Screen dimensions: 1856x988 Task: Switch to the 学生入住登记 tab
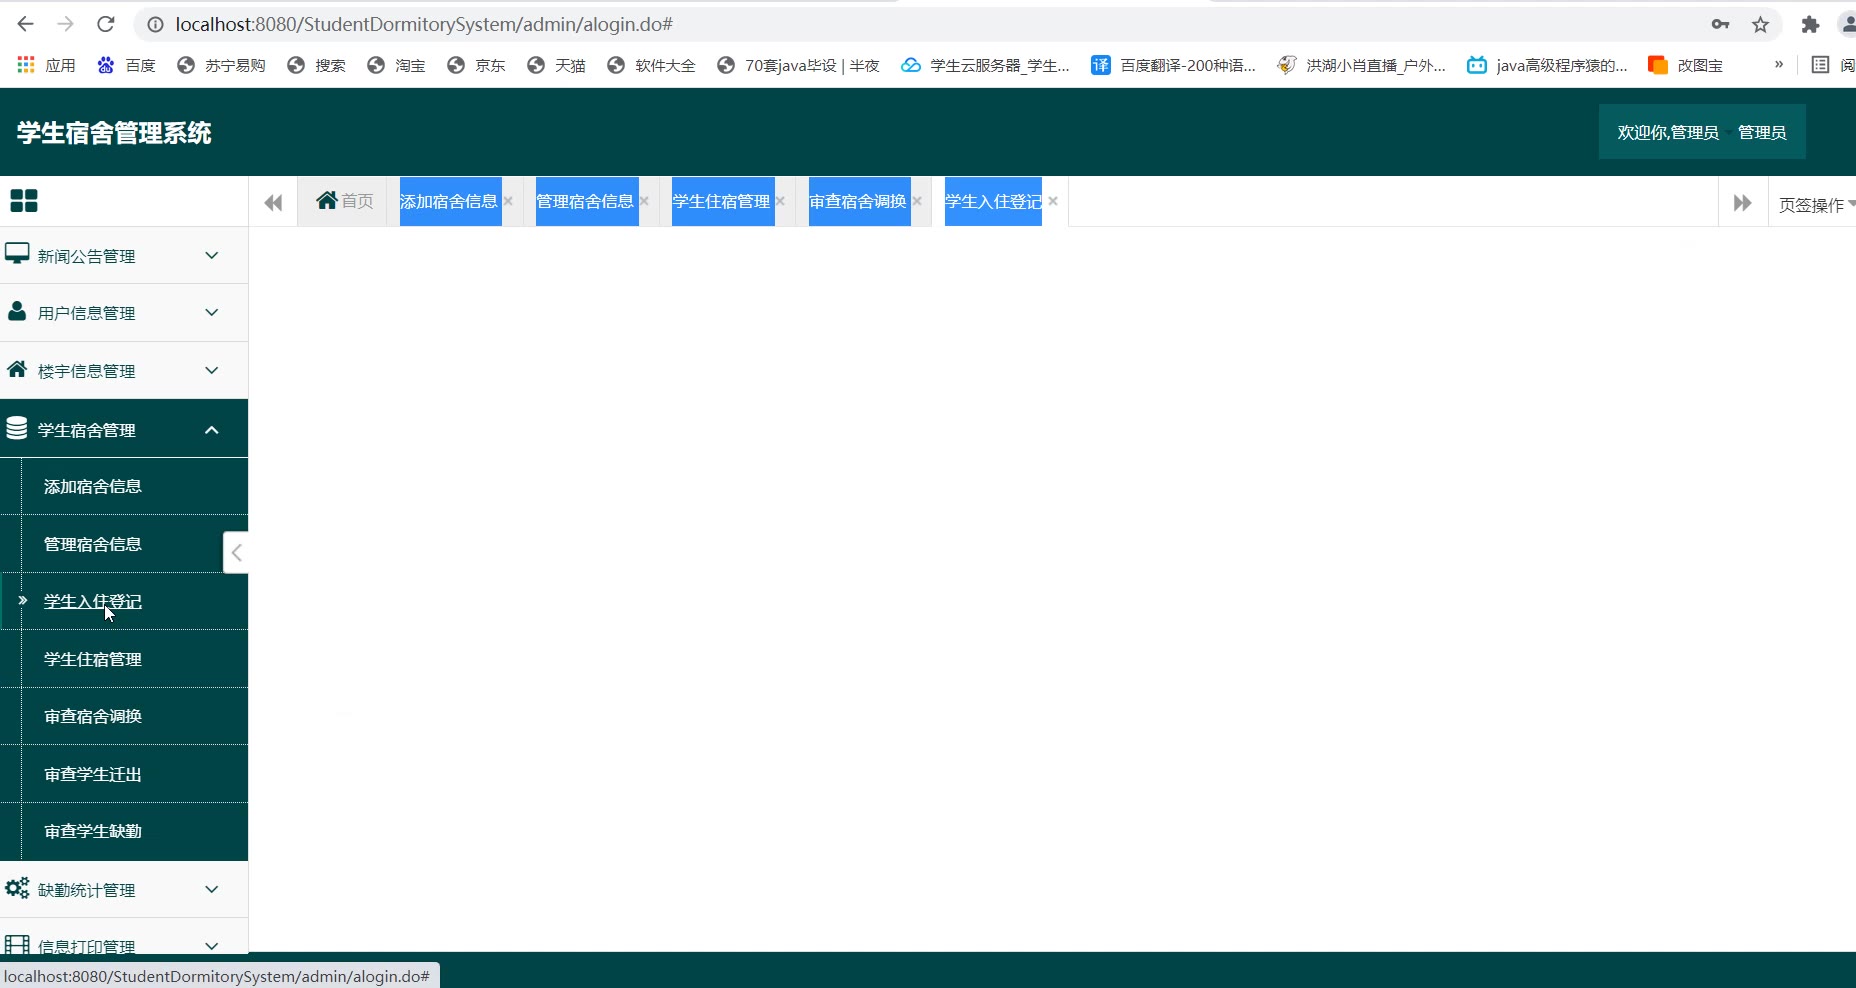tap(993, 201)
